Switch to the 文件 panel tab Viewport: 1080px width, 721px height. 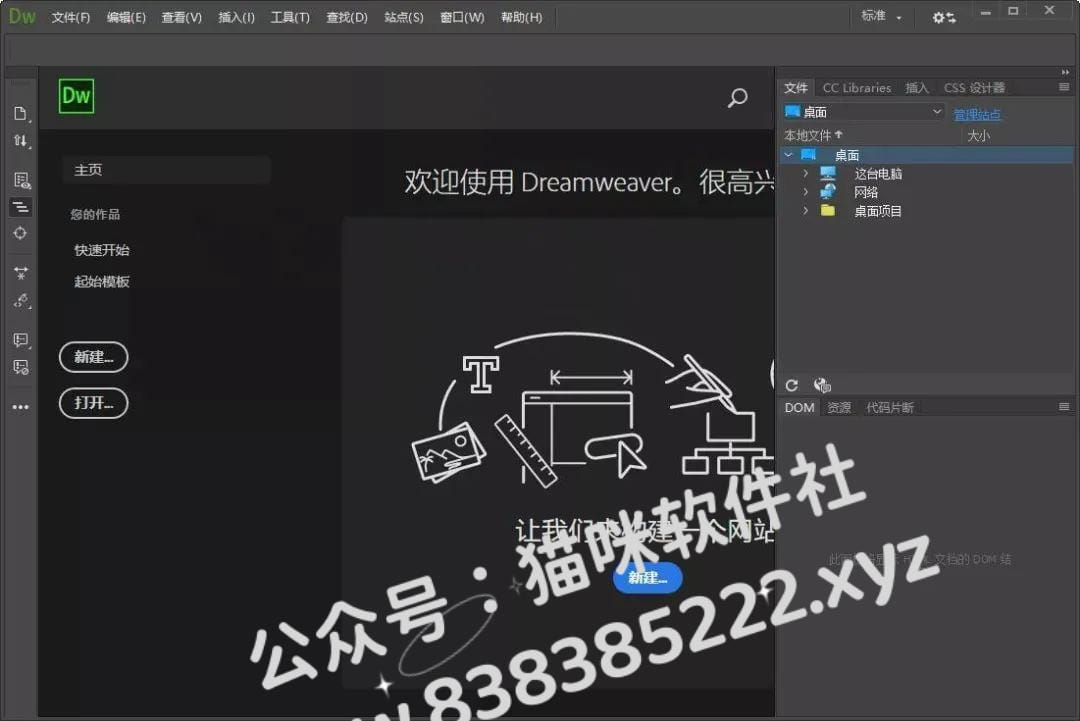pyautogui.click(x=796, y=87)
